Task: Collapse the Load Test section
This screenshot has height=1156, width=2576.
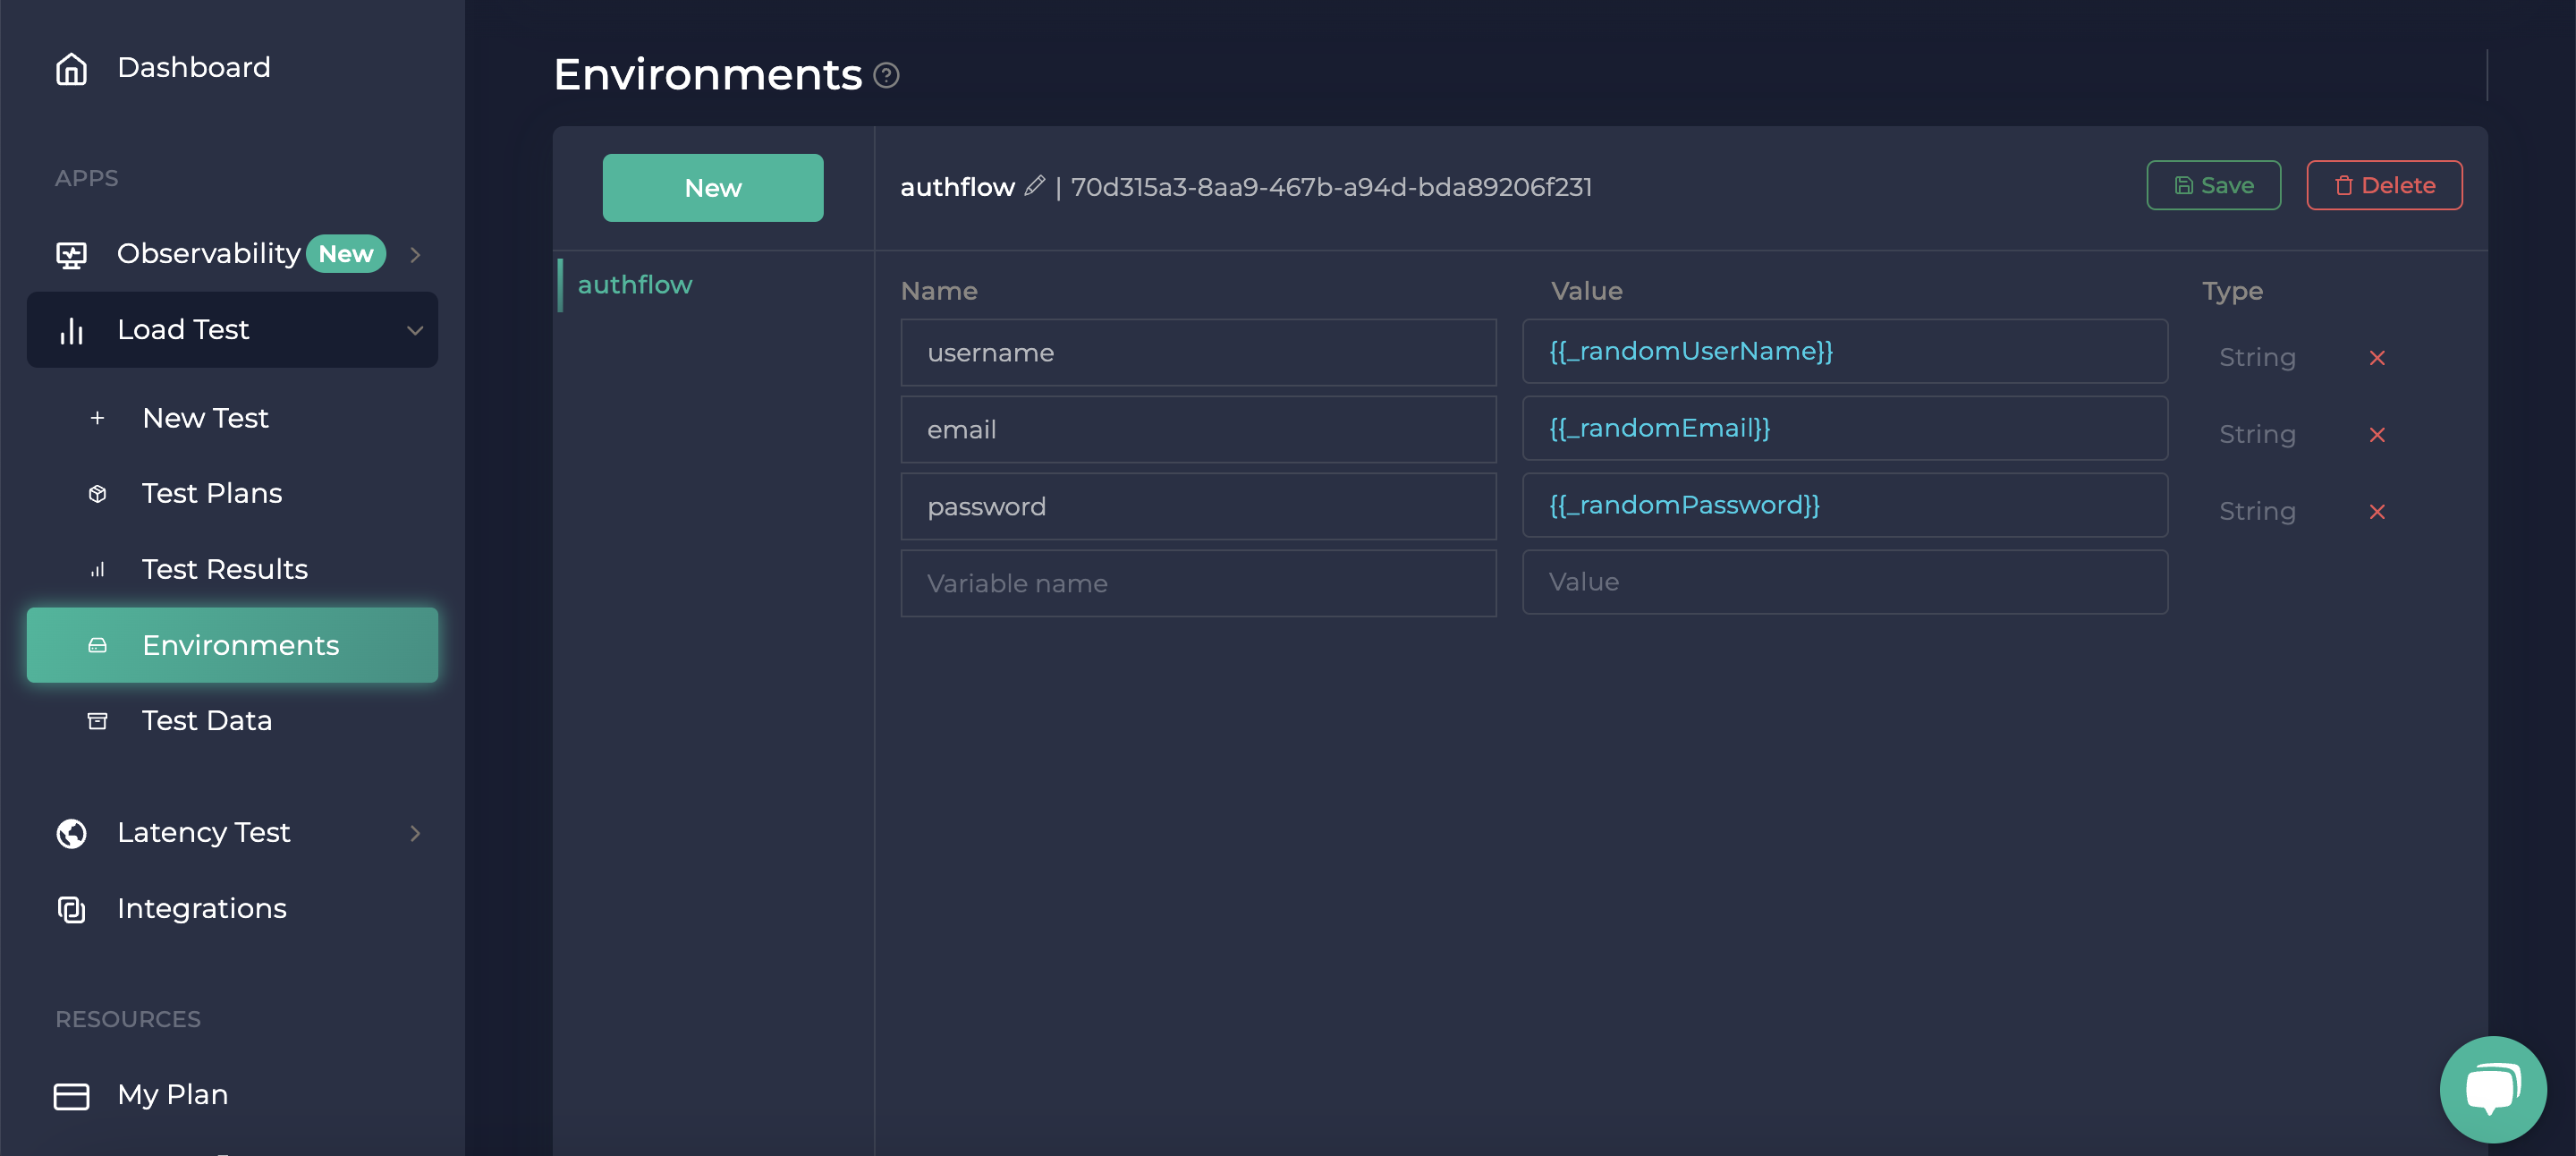Action: (x=415, y=330)
